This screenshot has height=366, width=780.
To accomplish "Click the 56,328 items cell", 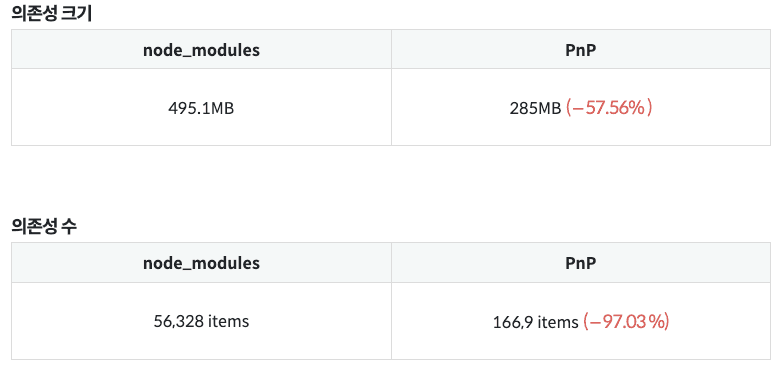I will [201, 321].
